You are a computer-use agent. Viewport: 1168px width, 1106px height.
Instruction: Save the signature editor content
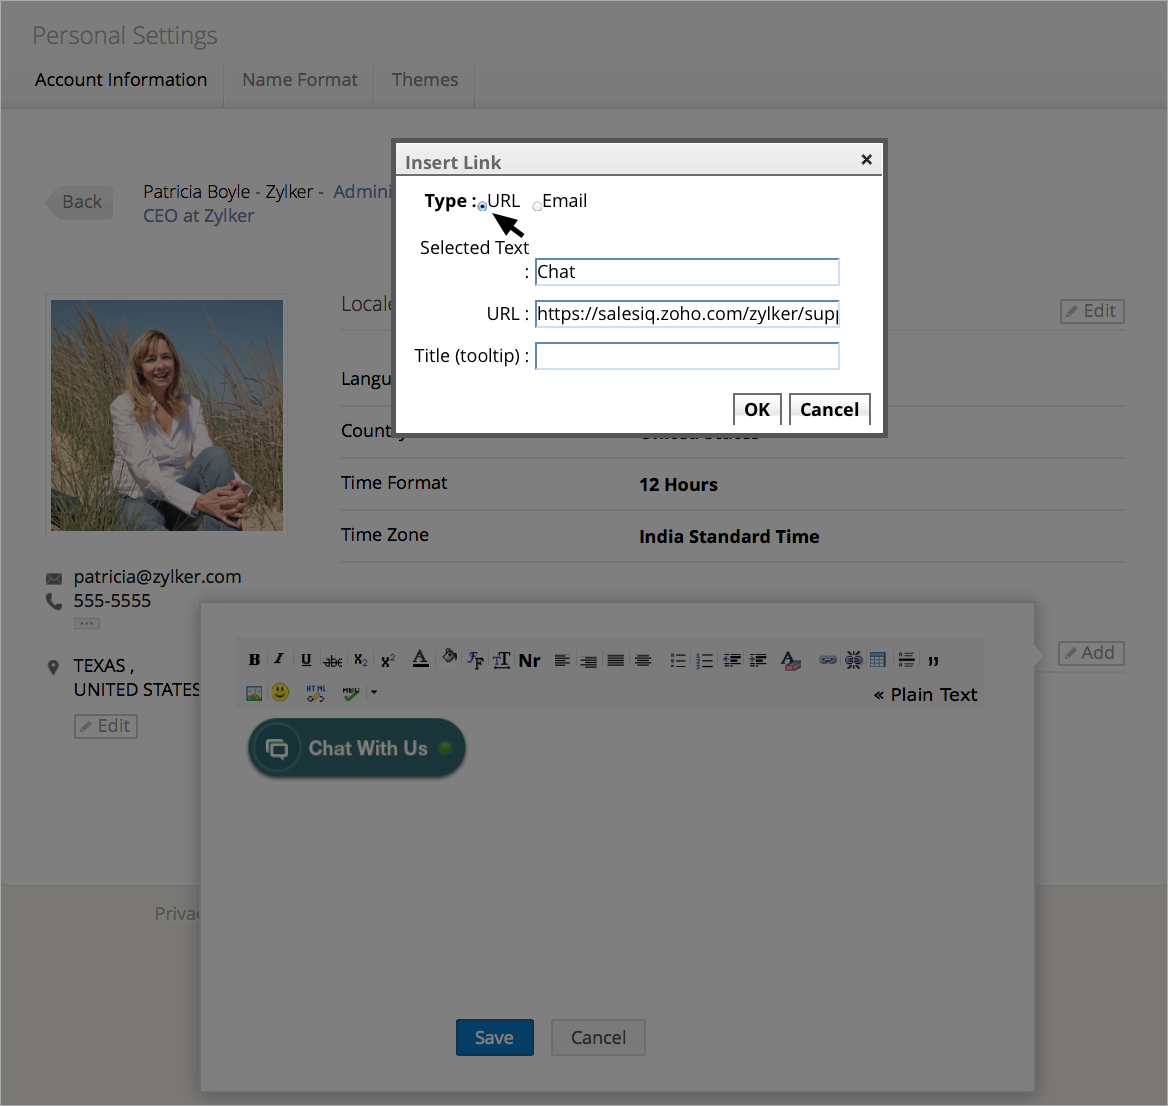pos(494,1037)
